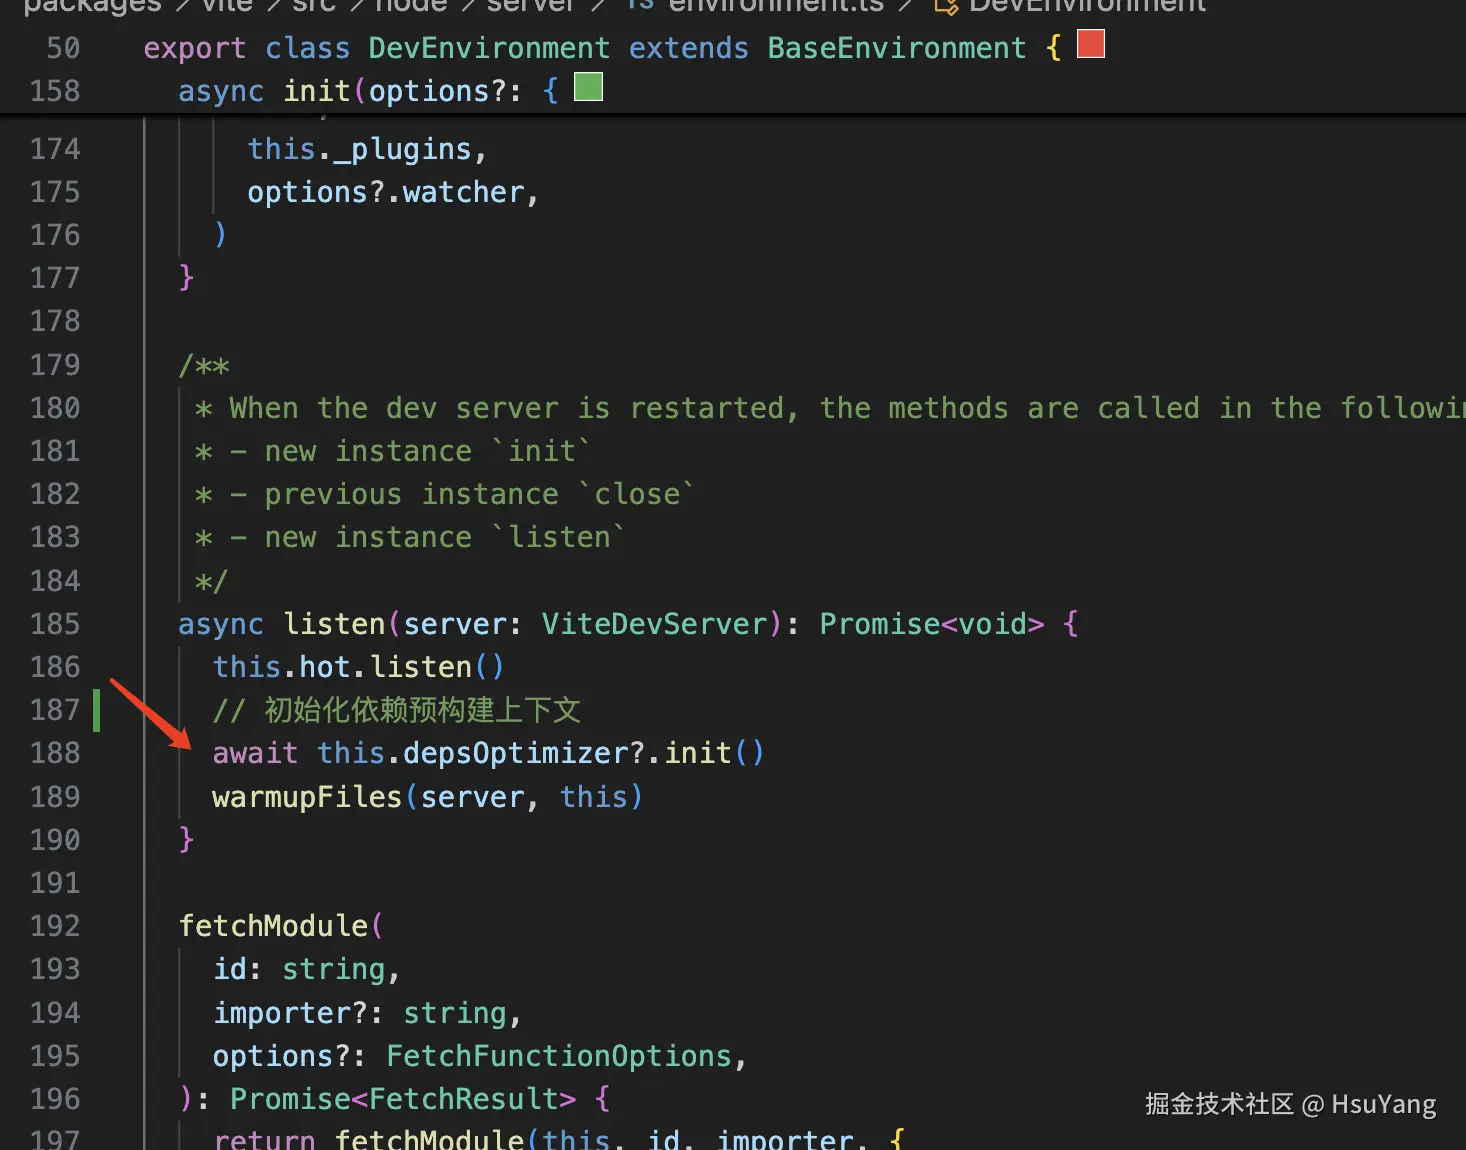Click the green git change bar at line 187
Screen dimensions: 1466x1150
[x=97, y=710]
